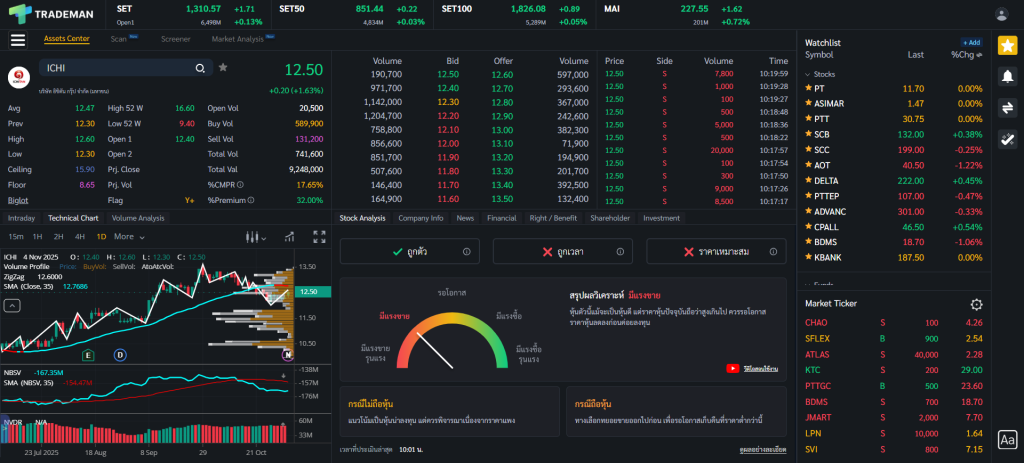Click the Add button in Watchlist
This screenshot has width=1024, height=463.
tap(971, 43)
